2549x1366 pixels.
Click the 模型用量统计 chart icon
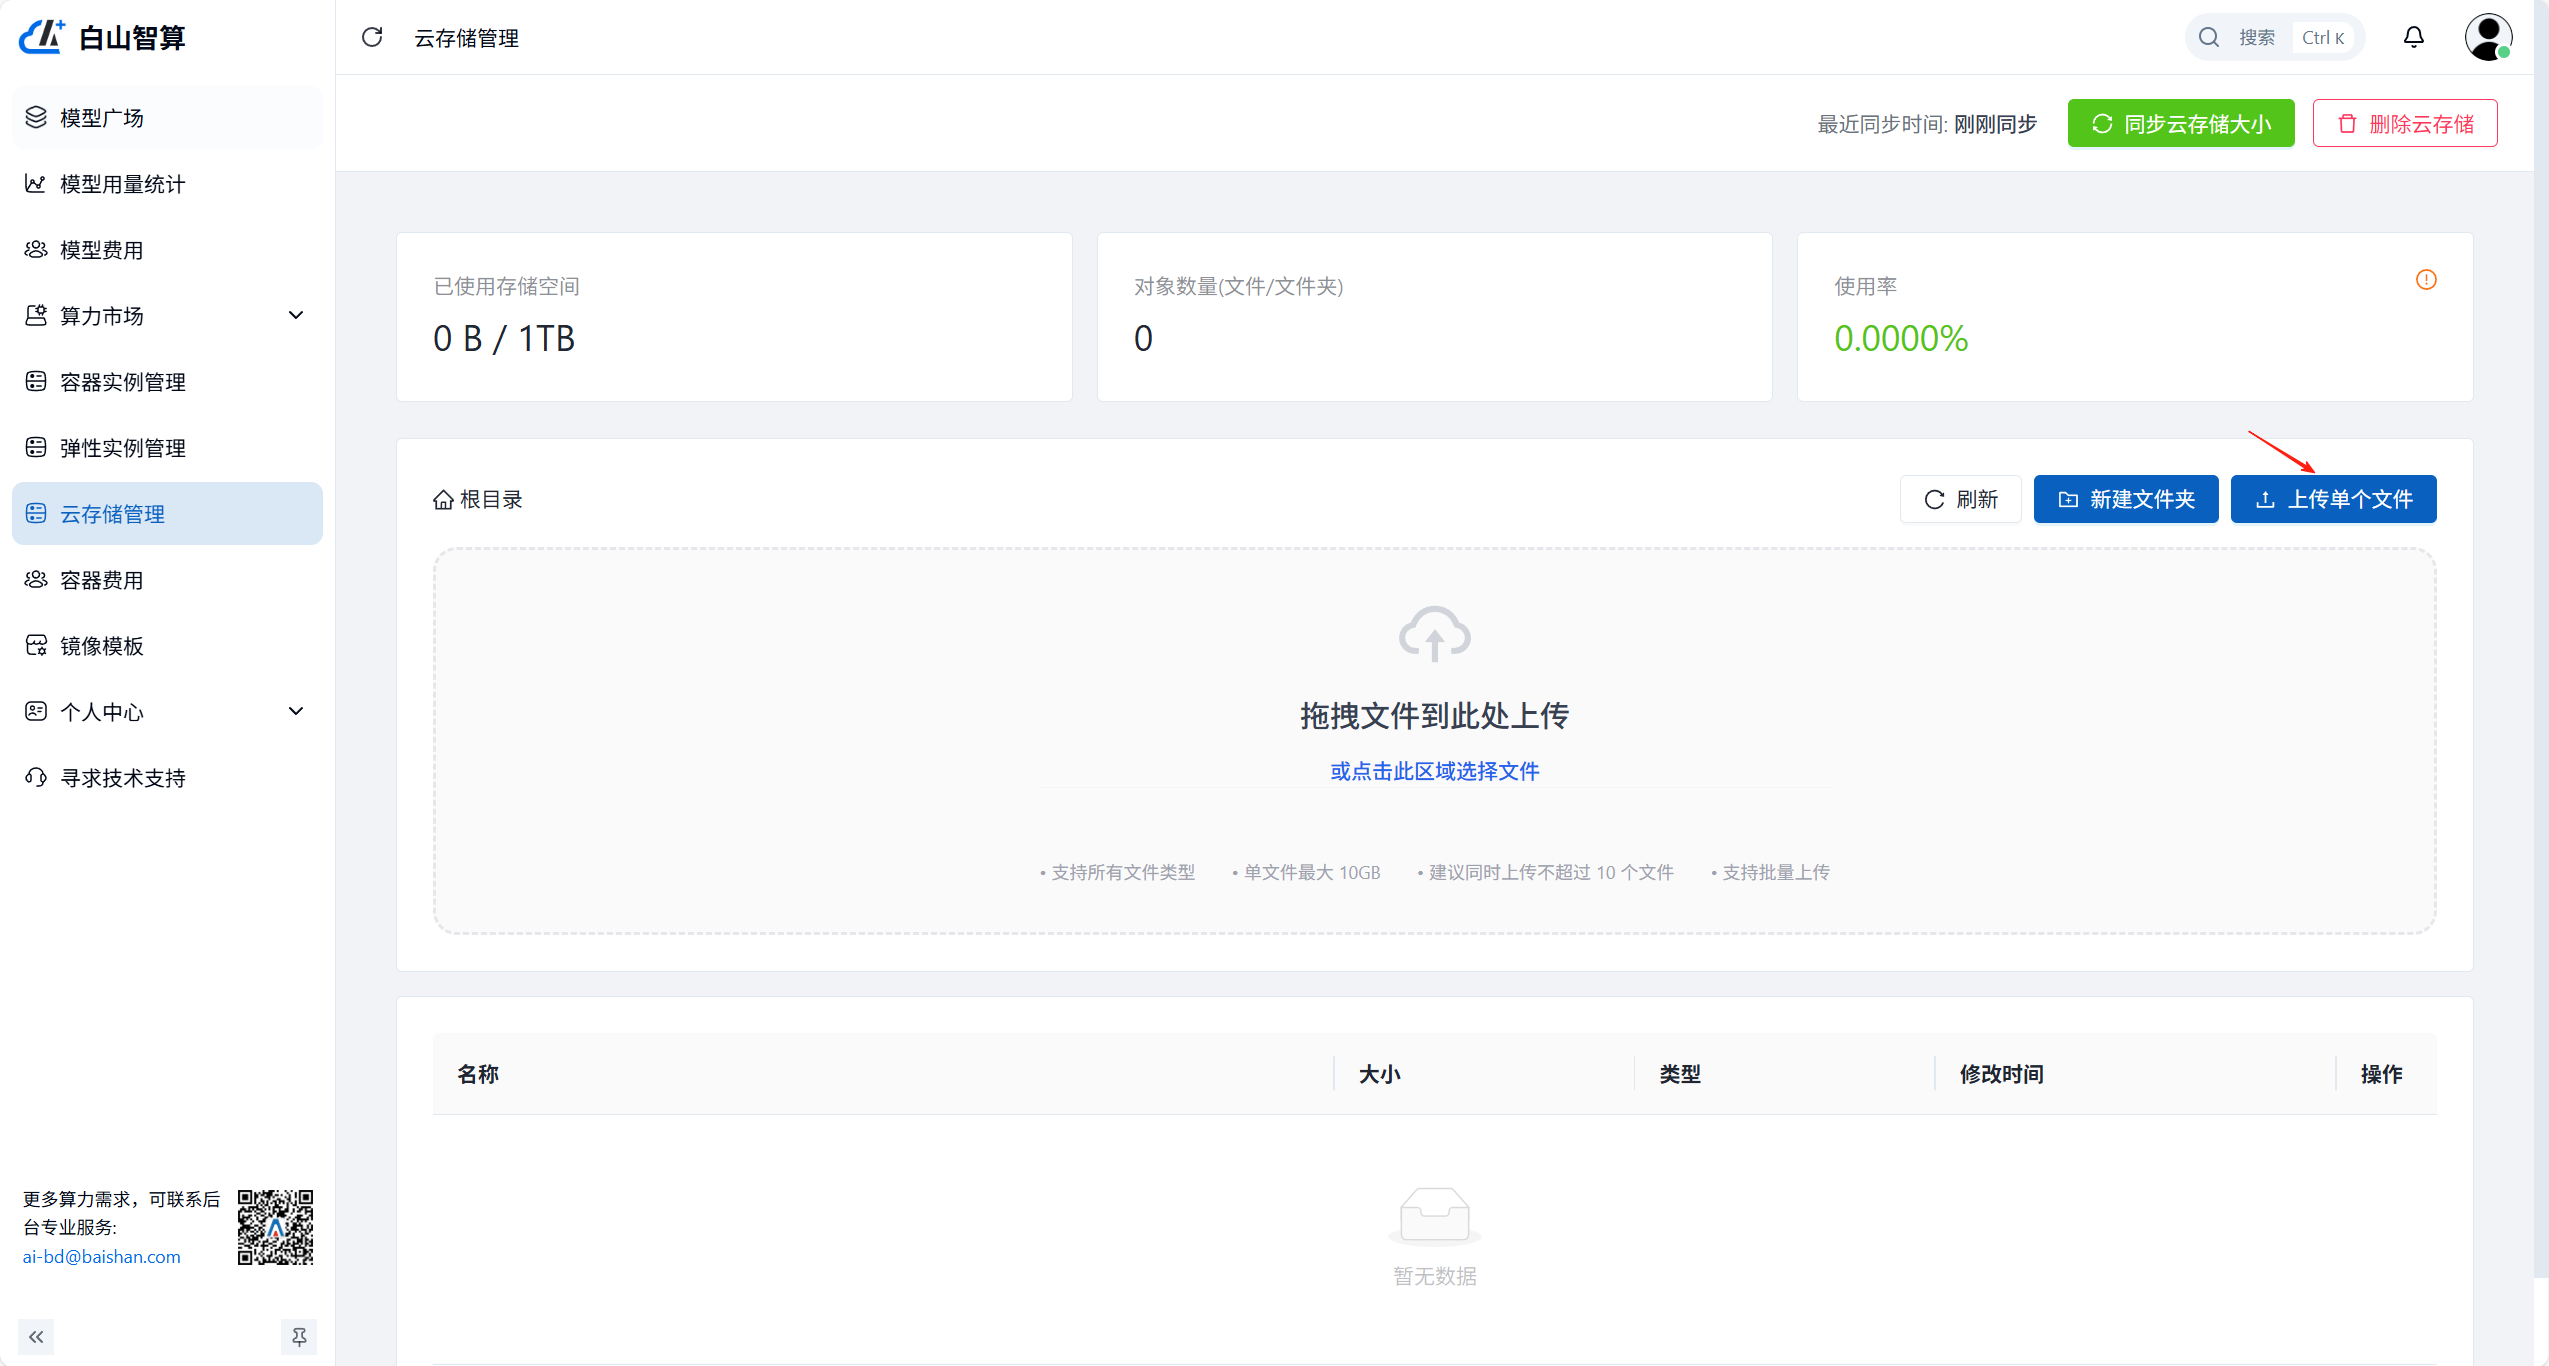click(36, 183)
